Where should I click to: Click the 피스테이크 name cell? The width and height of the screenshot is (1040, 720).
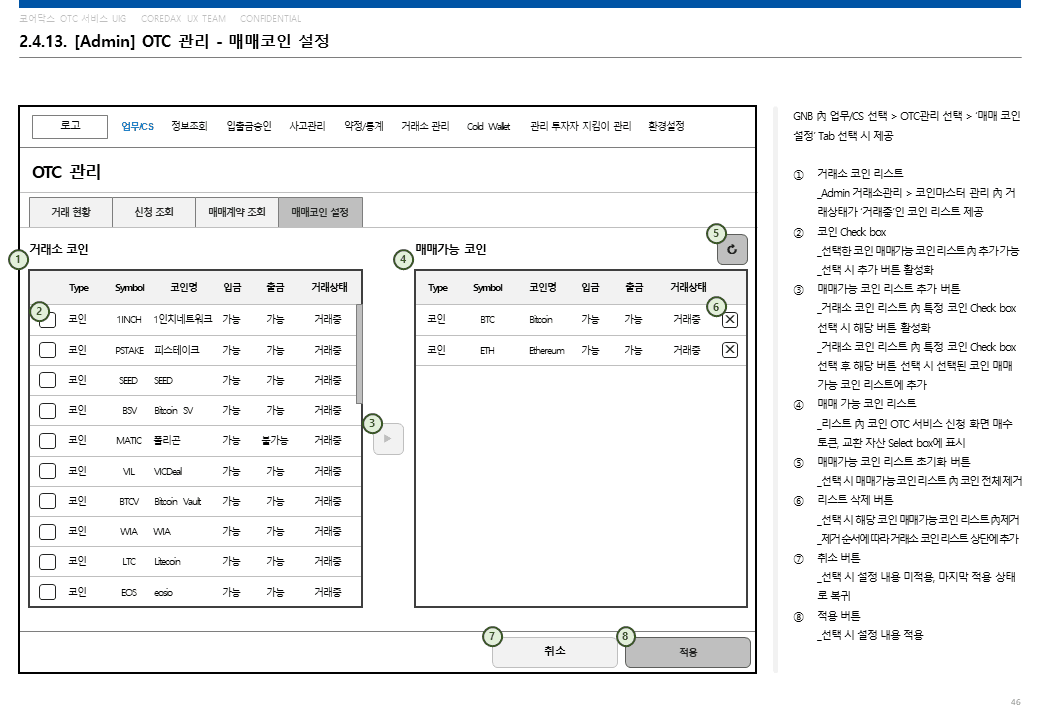click(x=176, y=349)
